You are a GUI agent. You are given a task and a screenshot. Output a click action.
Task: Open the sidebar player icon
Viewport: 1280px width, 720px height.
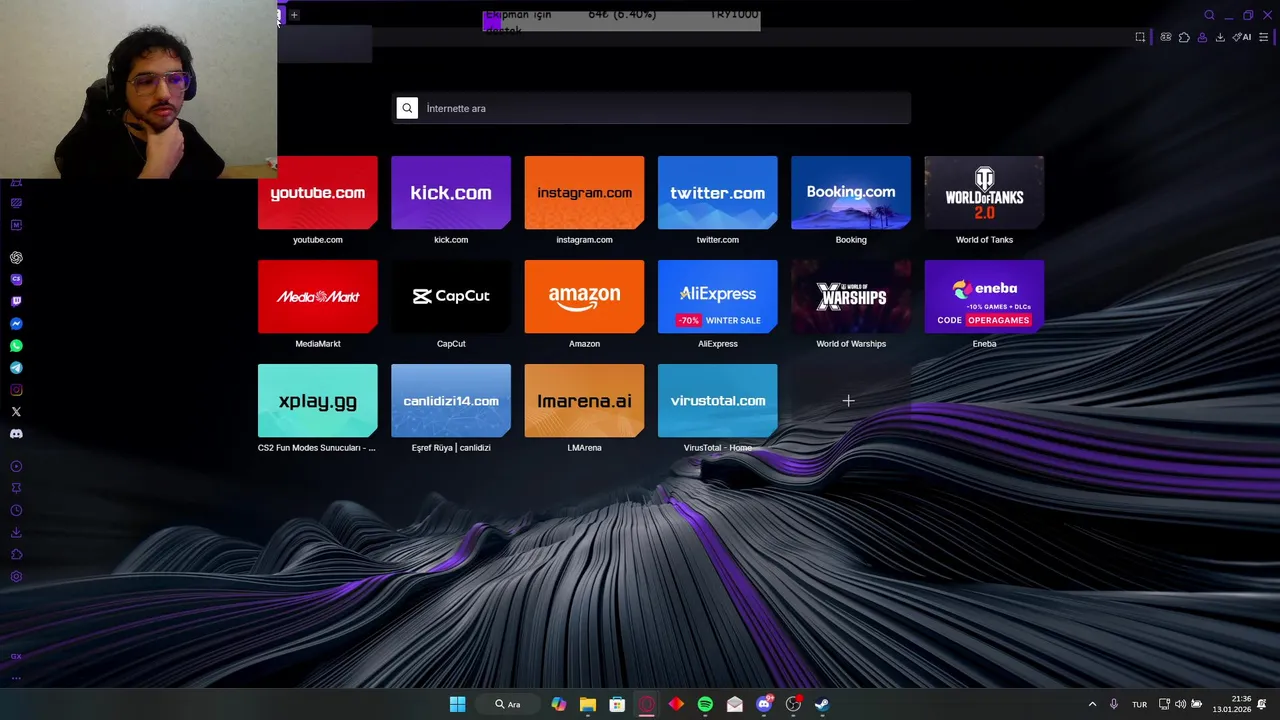(16, 466)
